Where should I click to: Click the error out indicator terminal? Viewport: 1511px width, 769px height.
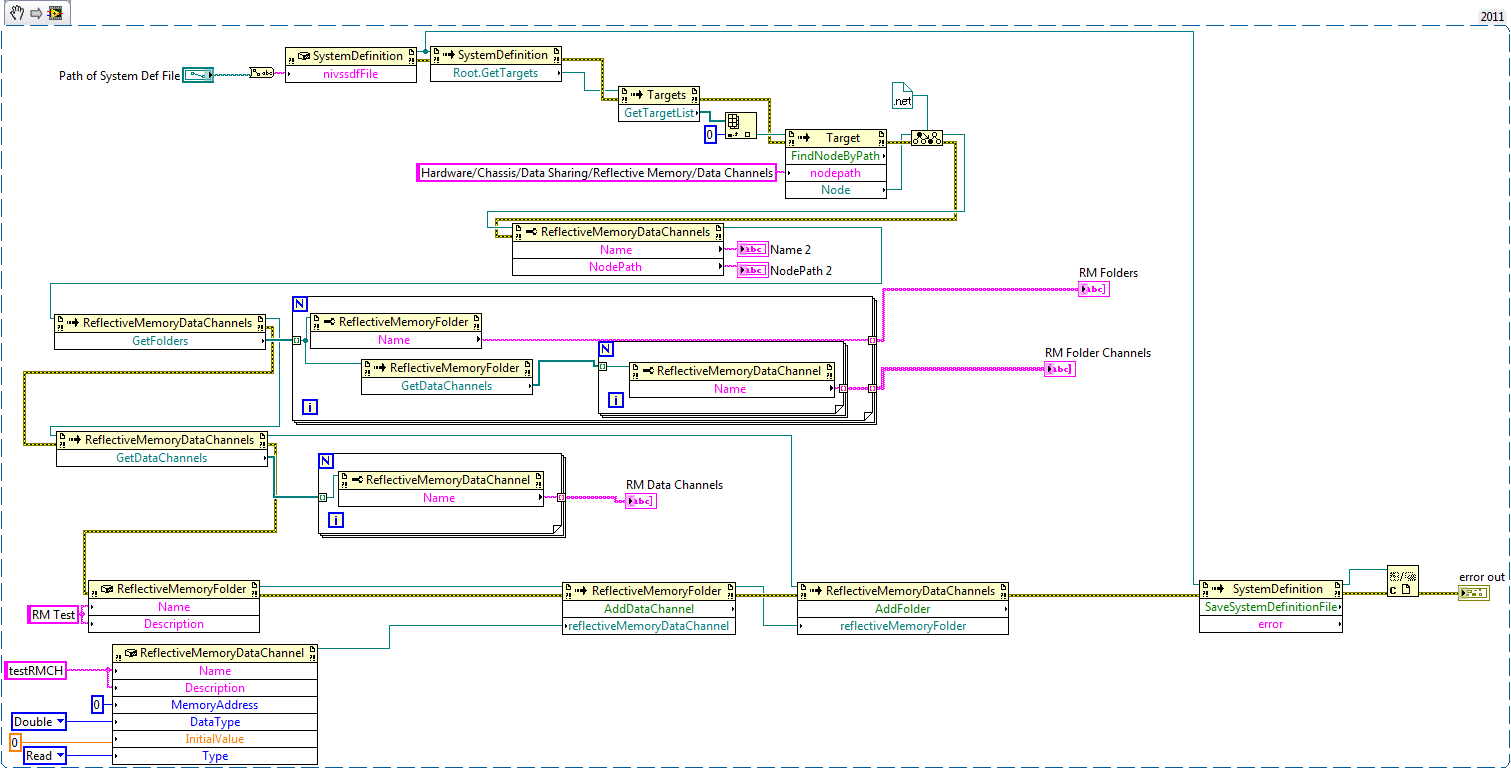1473,593
